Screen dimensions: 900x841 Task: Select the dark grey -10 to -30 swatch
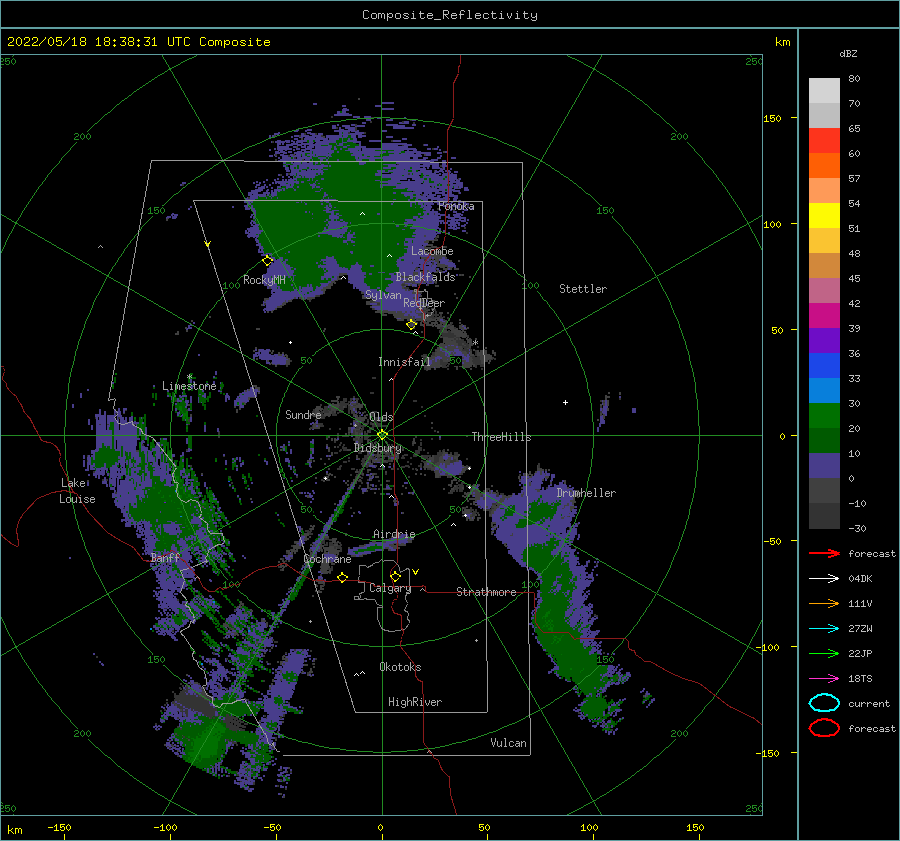click(824, 516)
